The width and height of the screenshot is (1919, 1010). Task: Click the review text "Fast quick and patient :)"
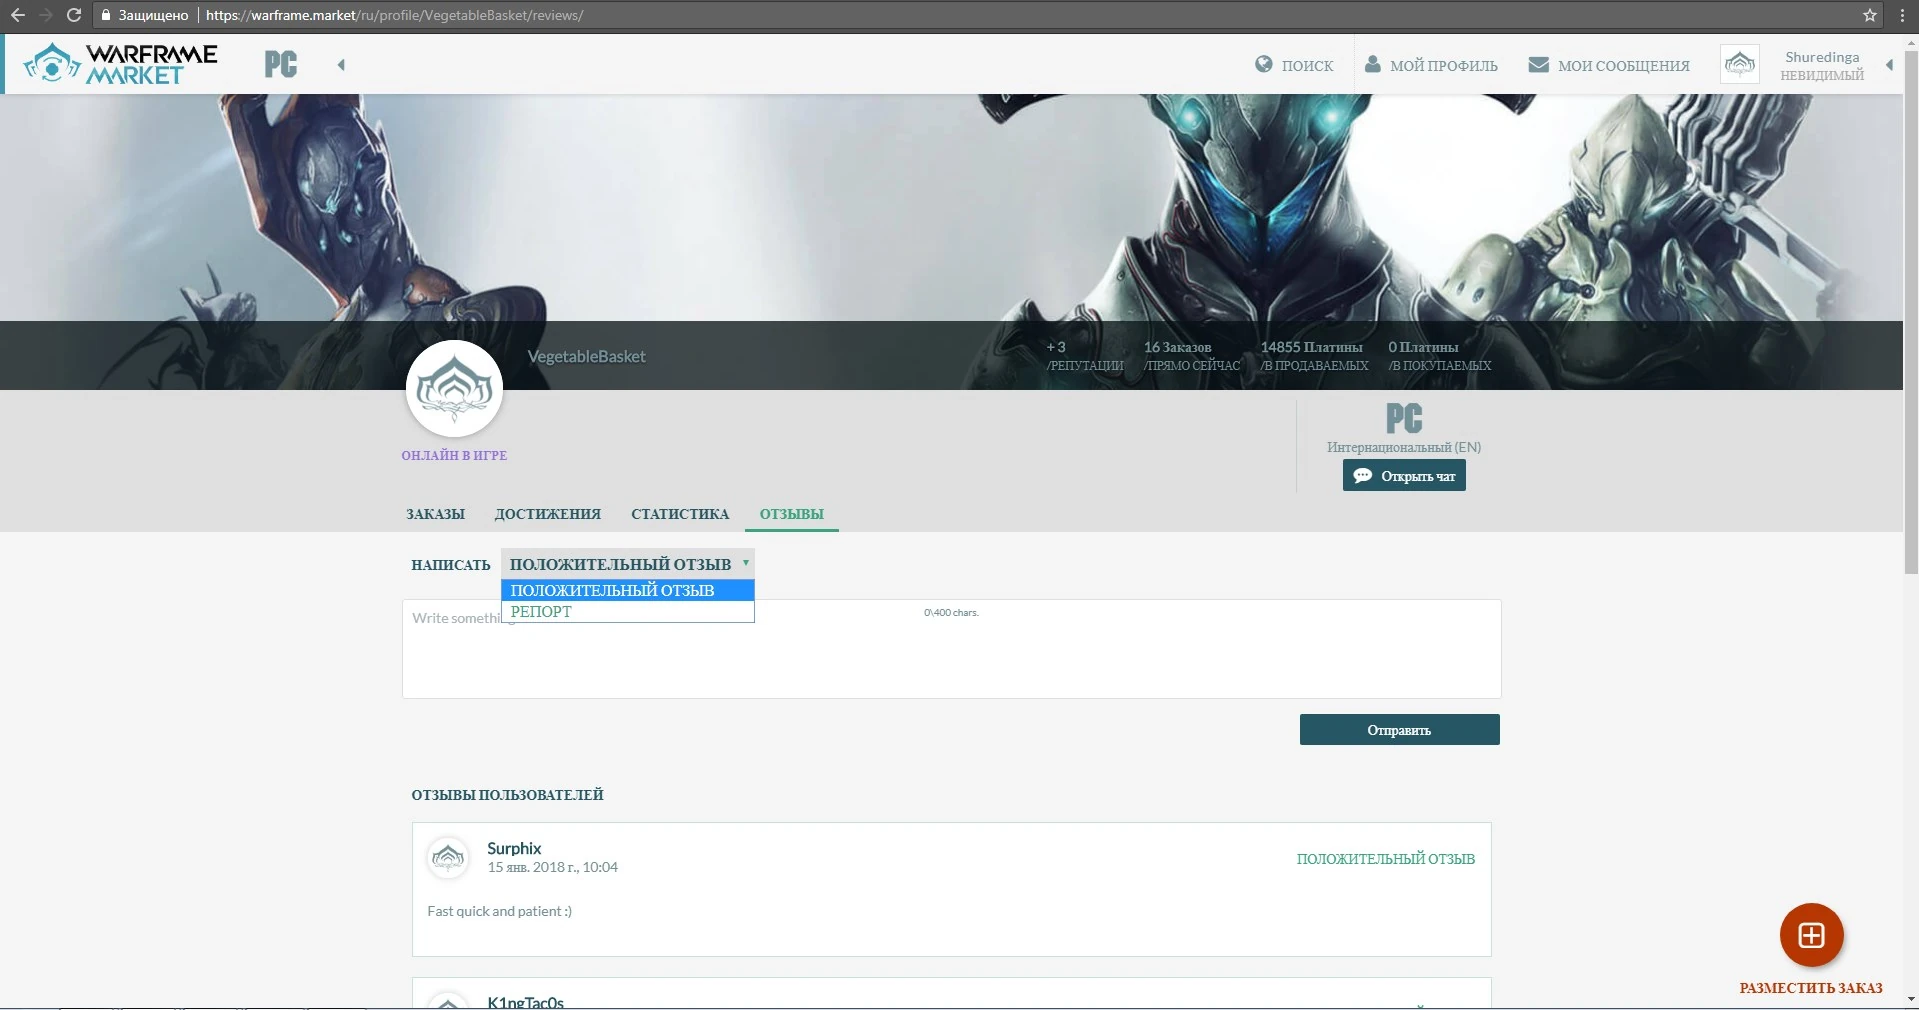pos(499,911)
